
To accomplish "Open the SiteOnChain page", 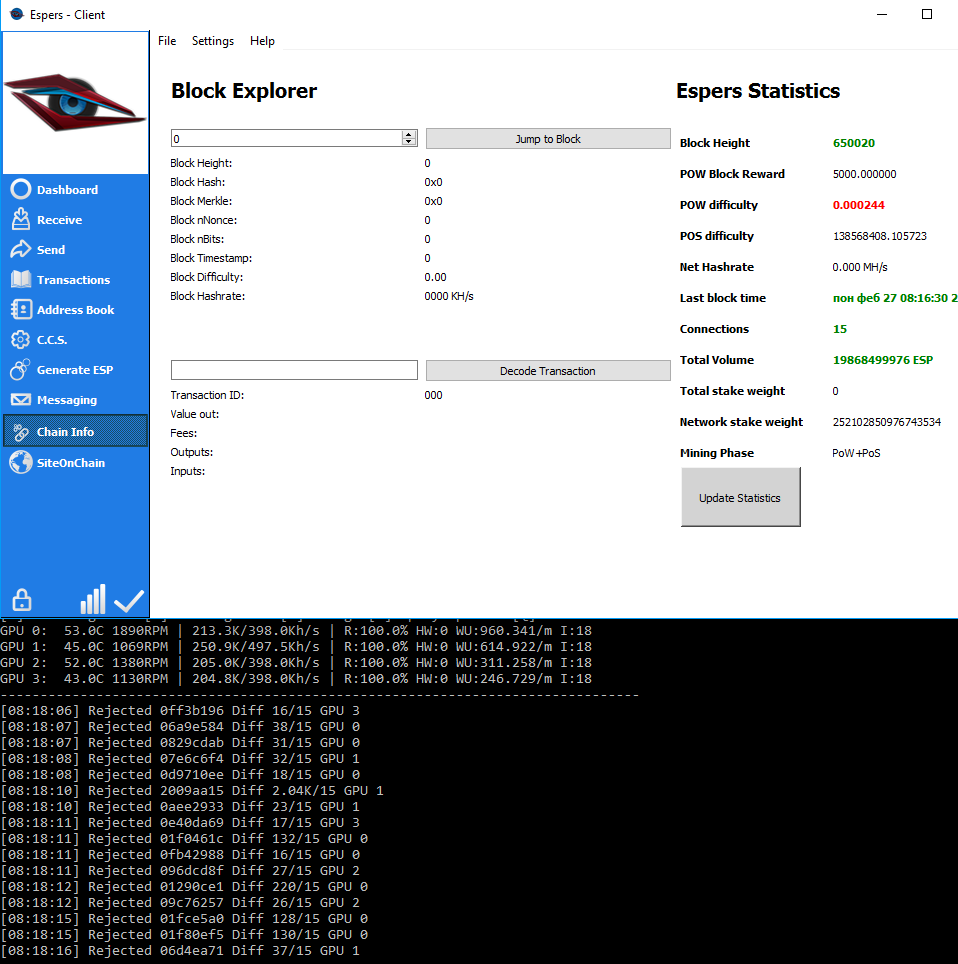I will click(x=75, y=462).
